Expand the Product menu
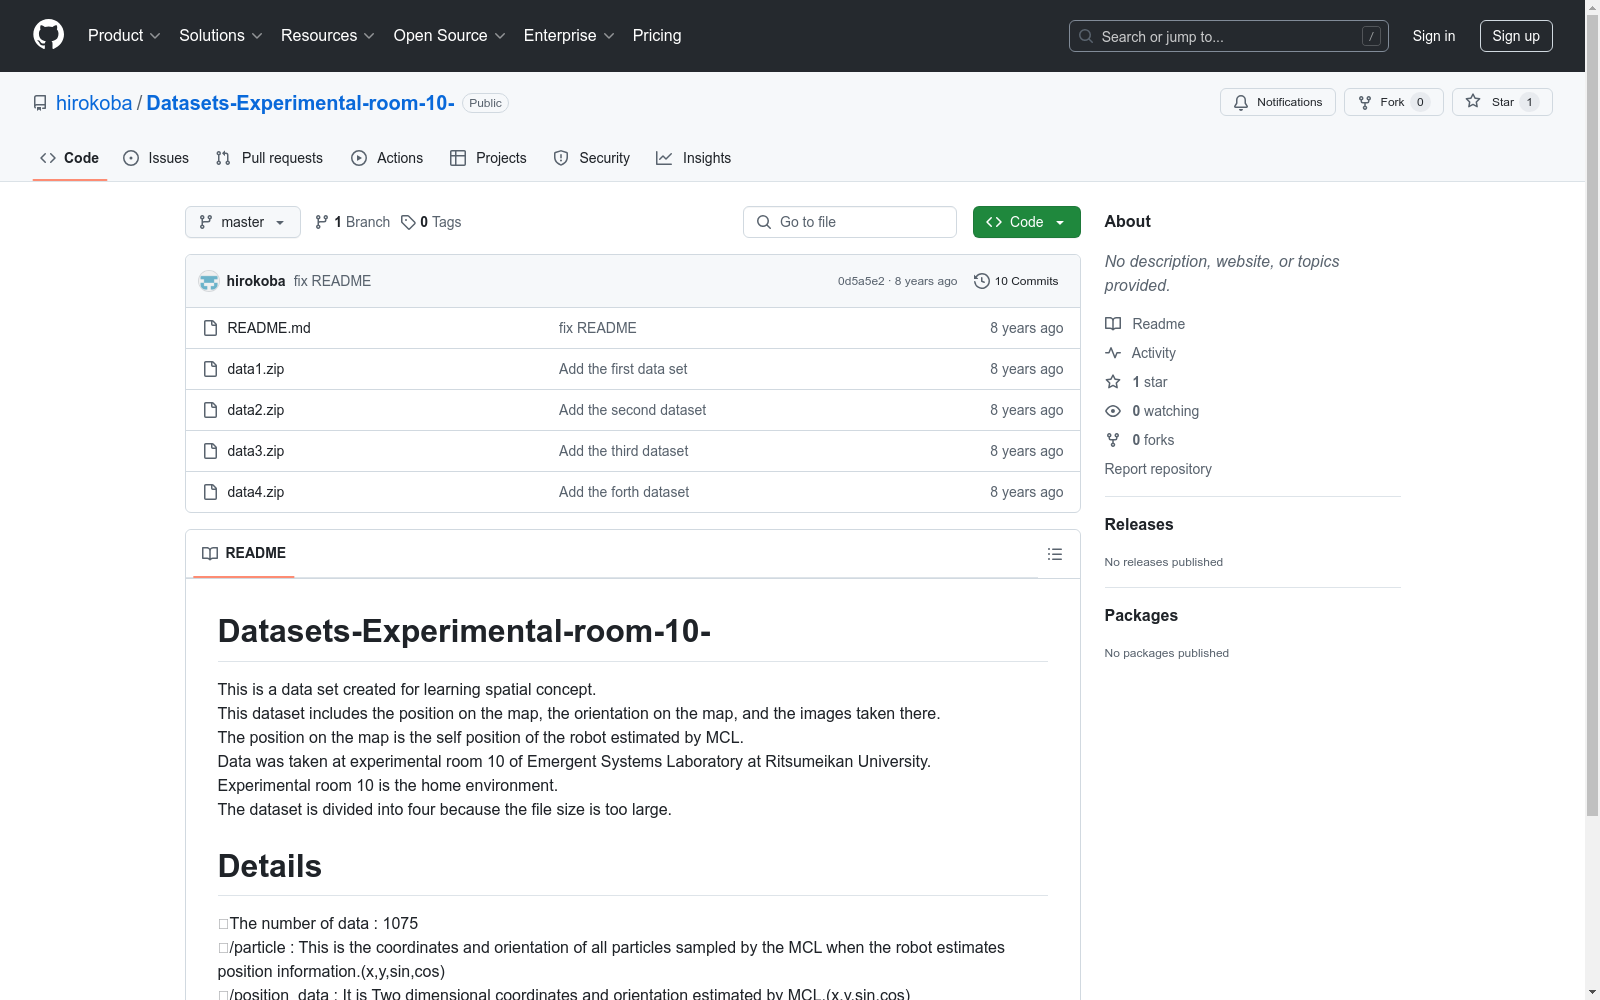Viewport: 1600px width, 1000px height. (124, 35)
